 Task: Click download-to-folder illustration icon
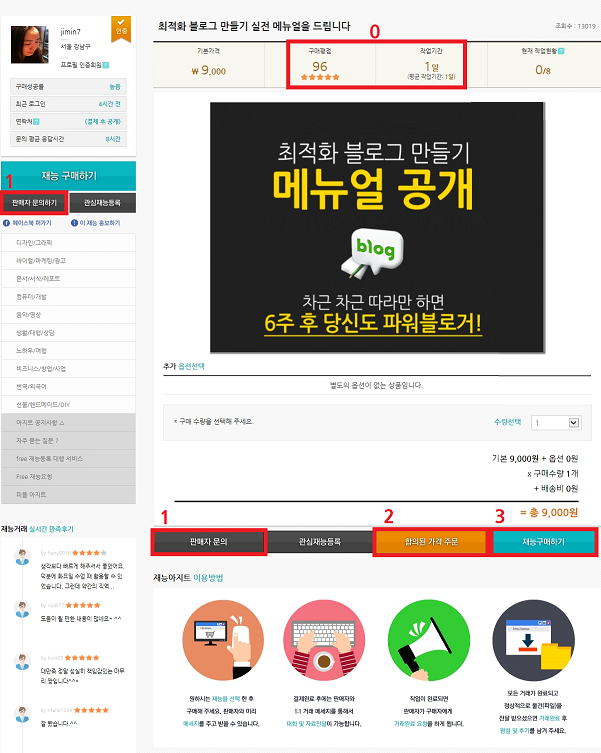(x=533, y=641)
